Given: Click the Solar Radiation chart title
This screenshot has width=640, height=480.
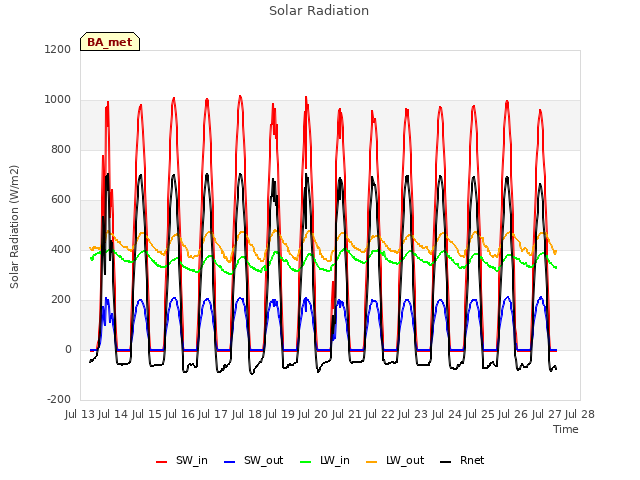Looking at the screenshot, I should (x=319, y=11).
